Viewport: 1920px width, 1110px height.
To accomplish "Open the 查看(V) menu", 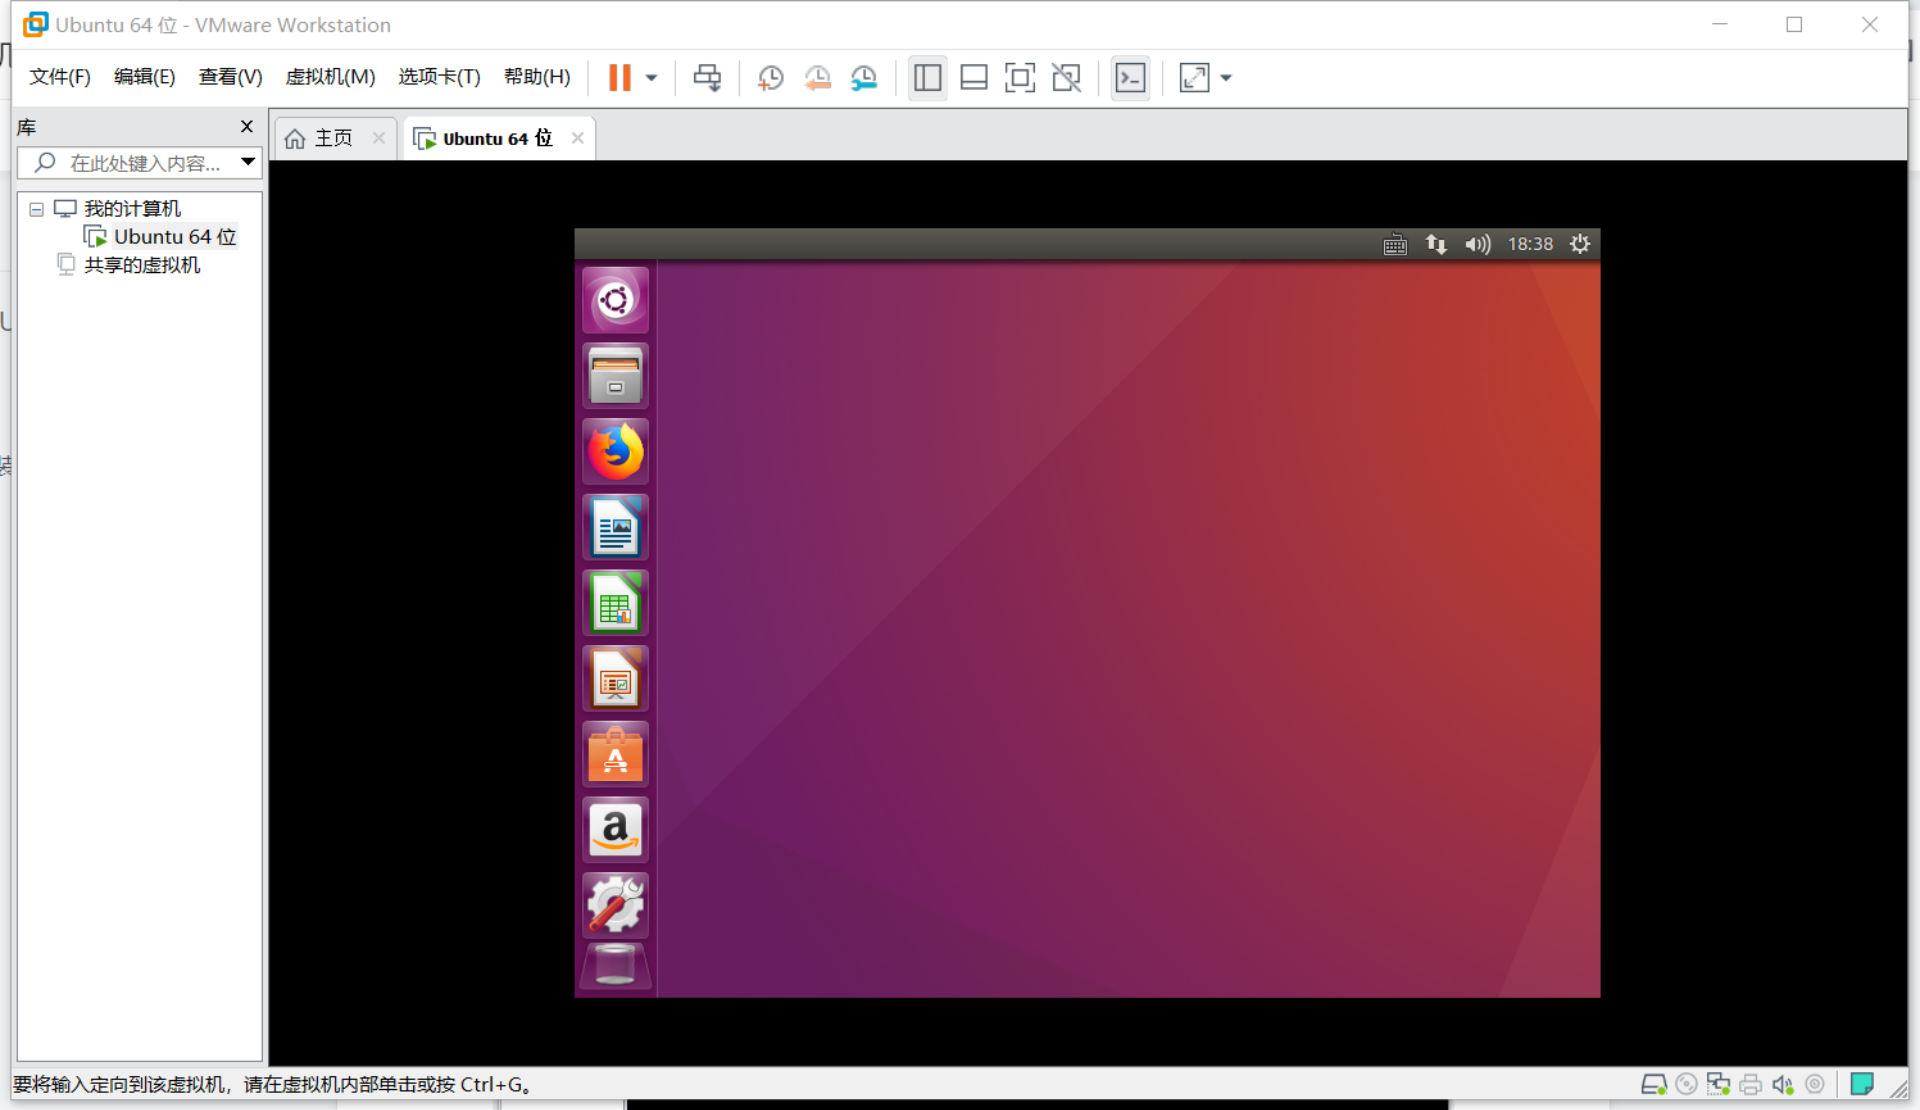I will point(230,77).
